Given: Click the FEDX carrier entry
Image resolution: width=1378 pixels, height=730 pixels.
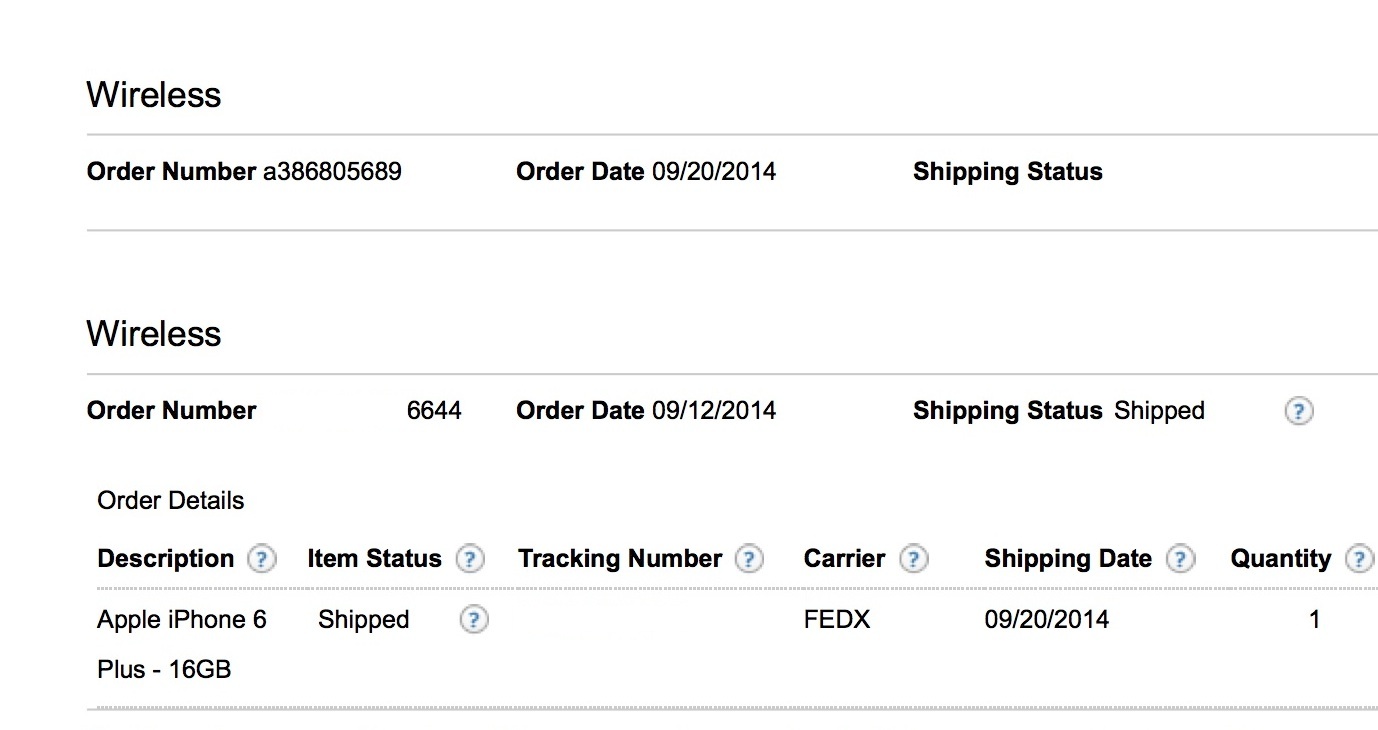Looking at the screenshot, I should coord(837,620).
